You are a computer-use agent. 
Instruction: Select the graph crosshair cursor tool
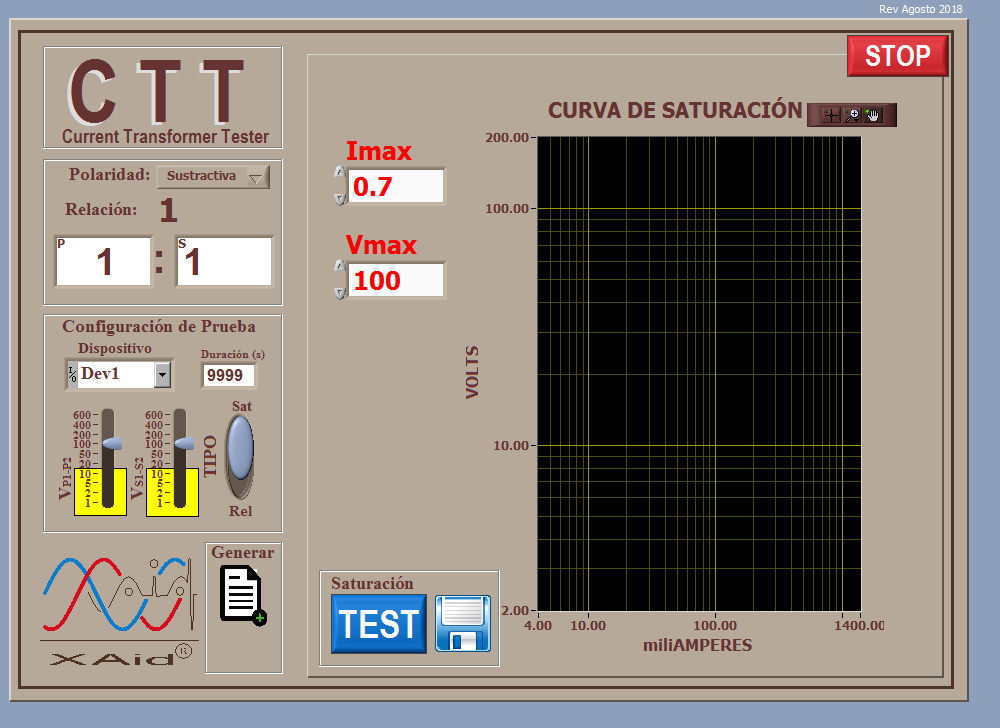830,115
